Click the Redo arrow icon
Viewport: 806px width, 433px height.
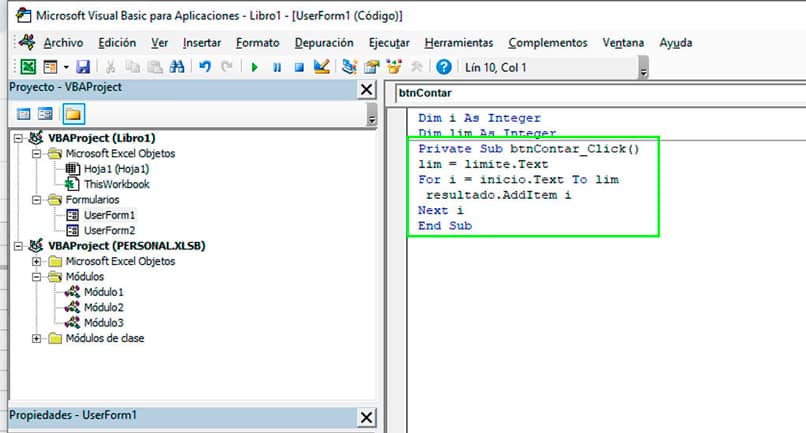(x=227, y=67)
